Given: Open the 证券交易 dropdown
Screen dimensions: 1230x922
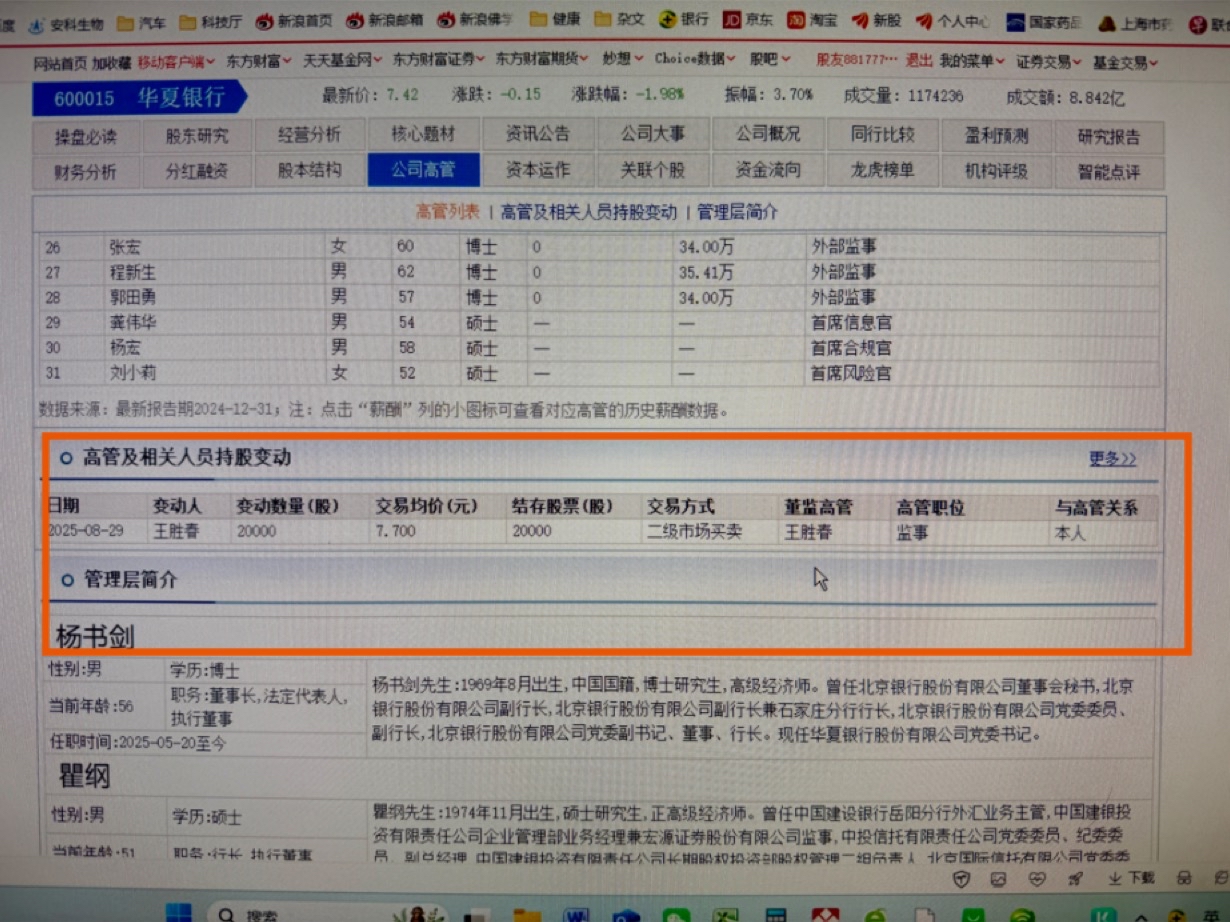Looking at the screenshot, I should click(x=1049, y=62).
